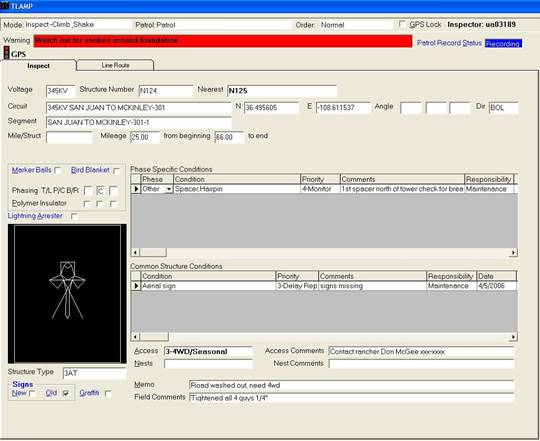Screen dimensions: 540x441
Task: Toggle the Lightning Arrester checkbox
Action: coord(74,216)
